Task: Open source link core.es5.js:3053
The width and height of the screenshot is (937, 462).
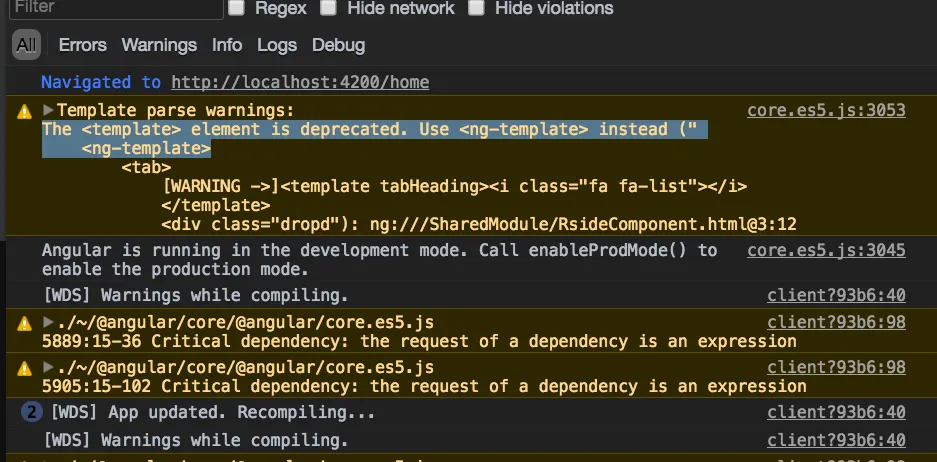Action: pyautogui.click(x=826, y=111)
